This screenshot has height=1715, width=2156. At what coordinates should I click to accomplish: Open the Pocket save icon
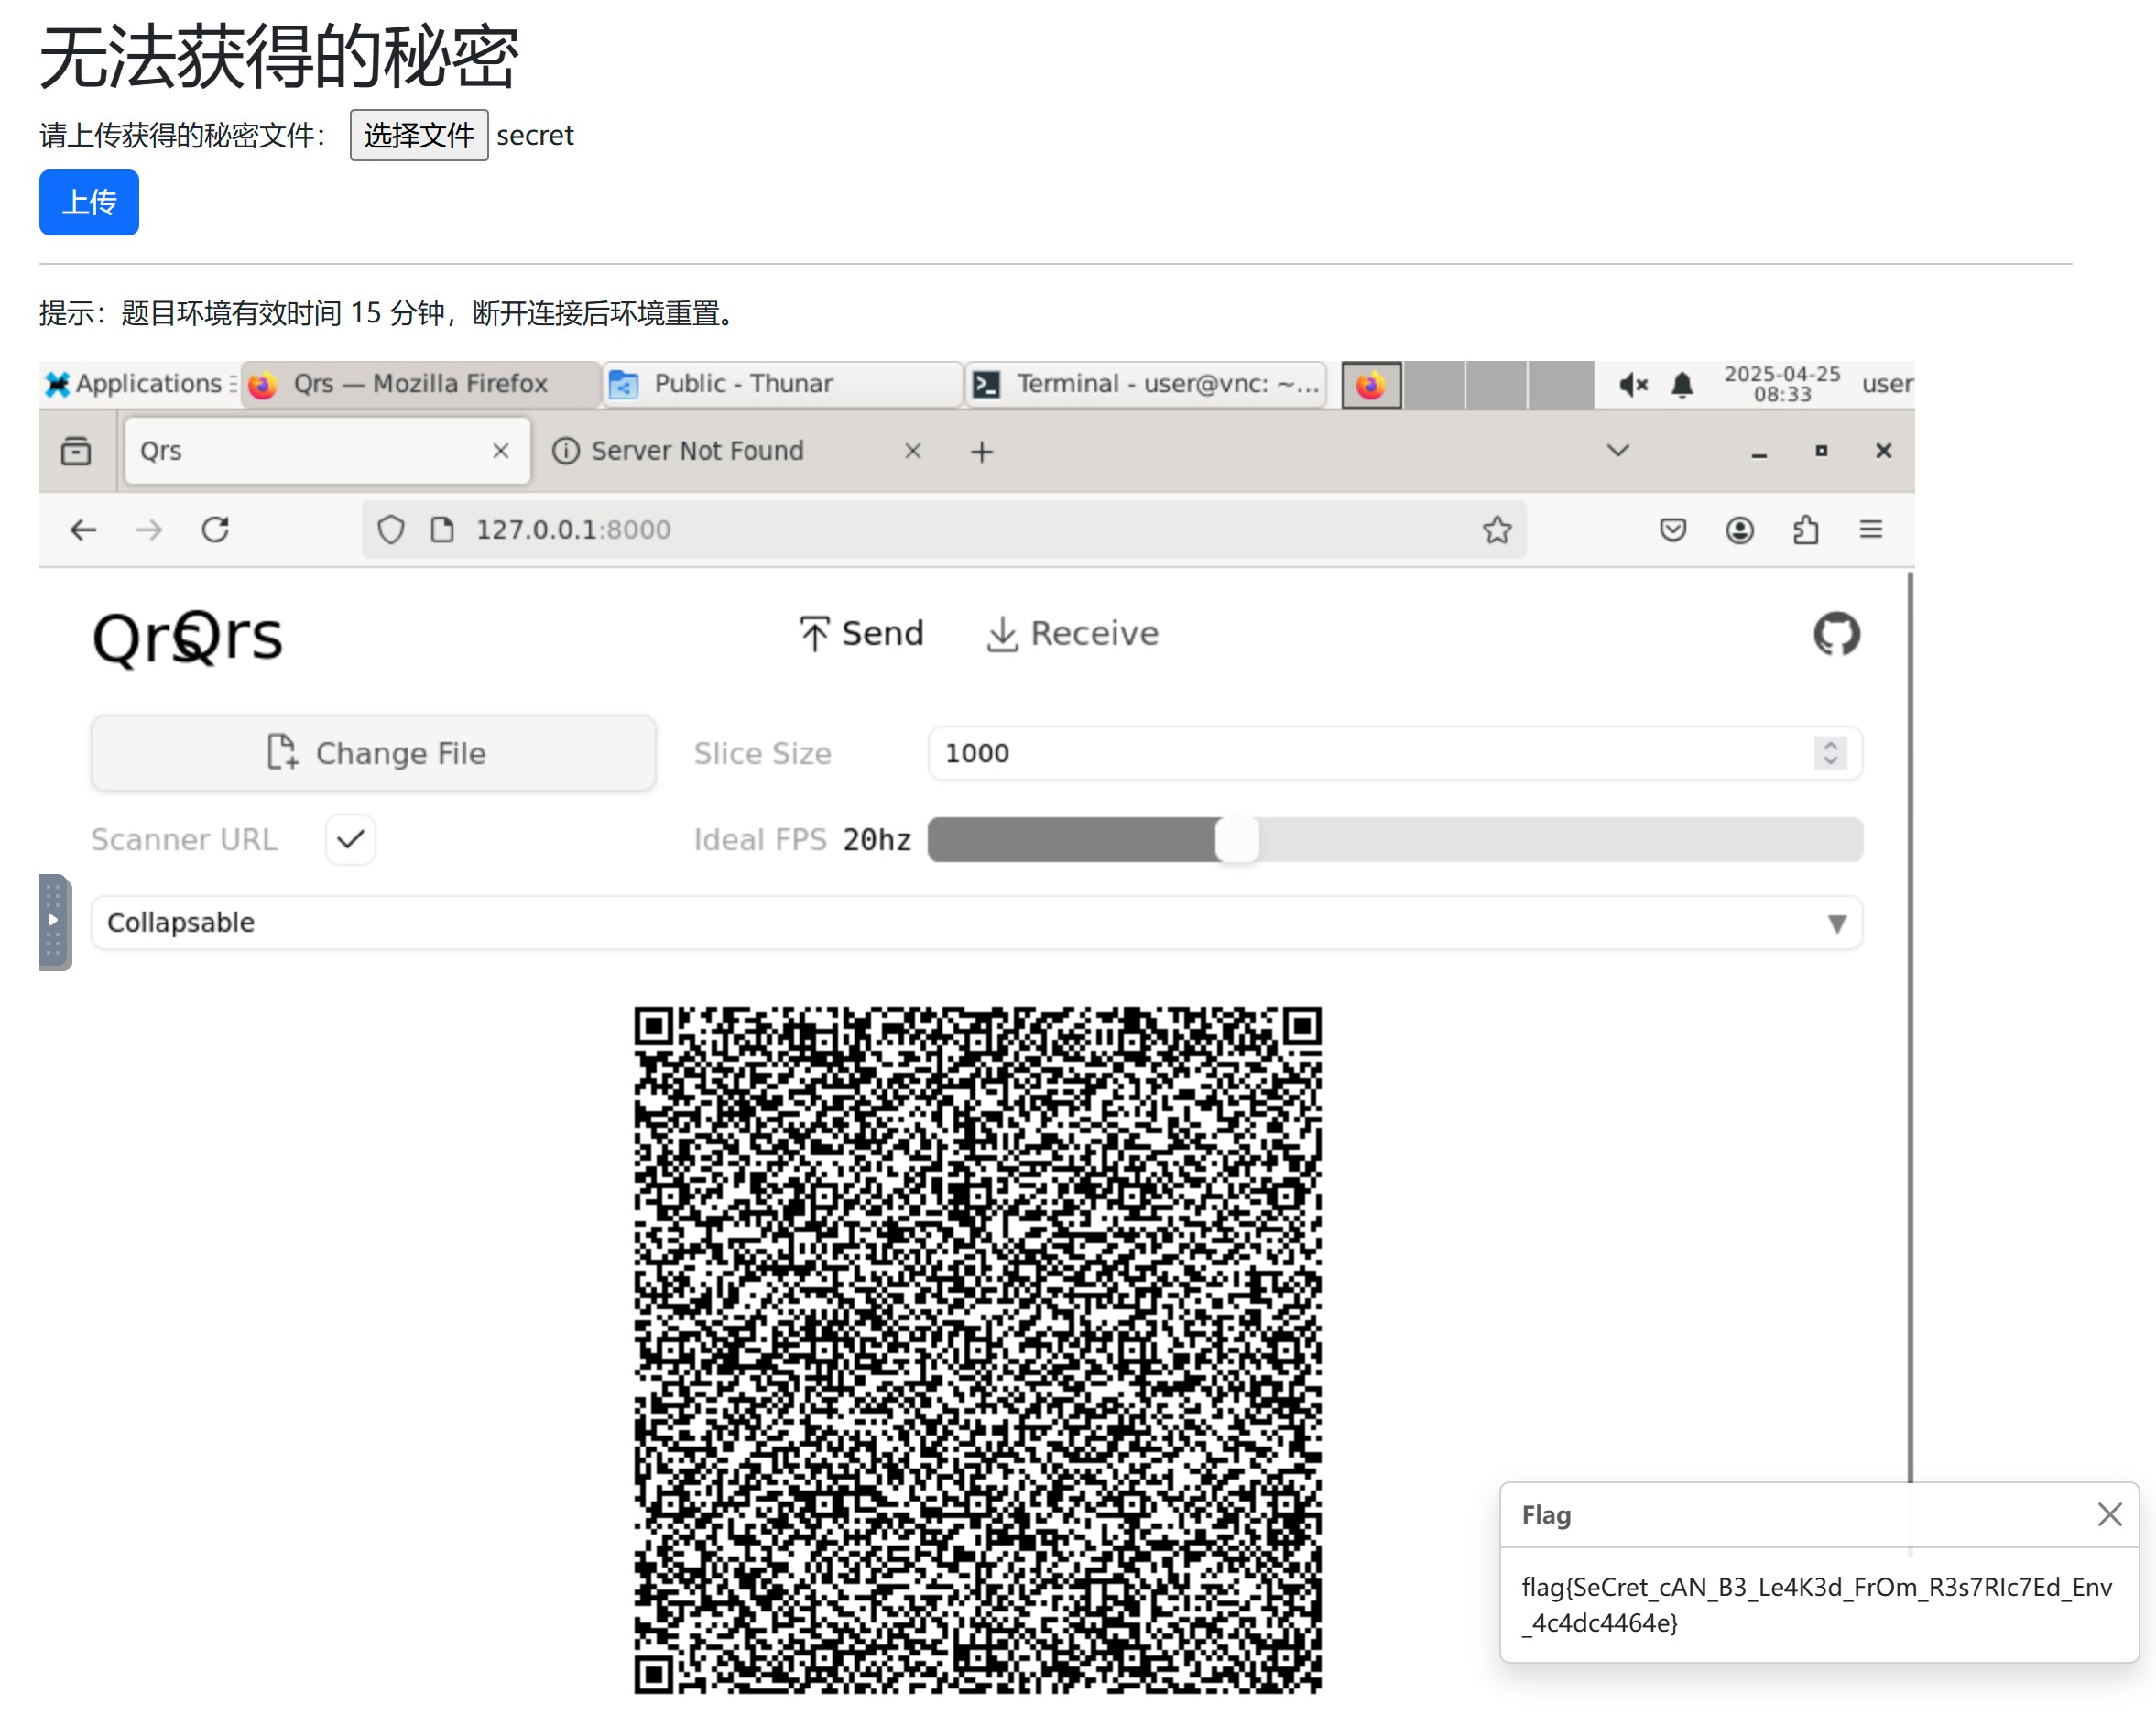point(1672,529)
